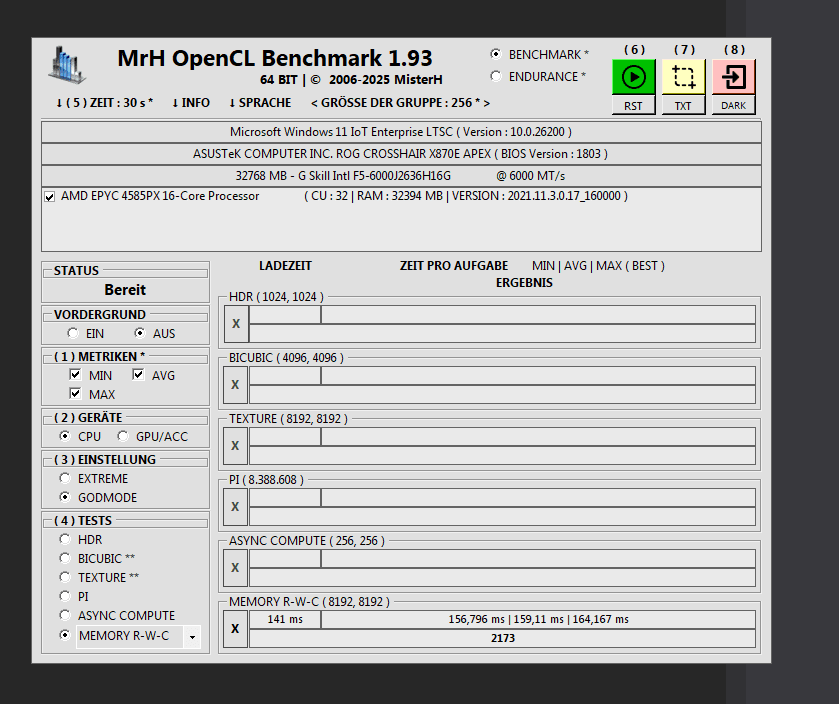Click the yellow screenshot capture icon
The height and width of the screenshot is (704, 839).
tap(683, 77)
